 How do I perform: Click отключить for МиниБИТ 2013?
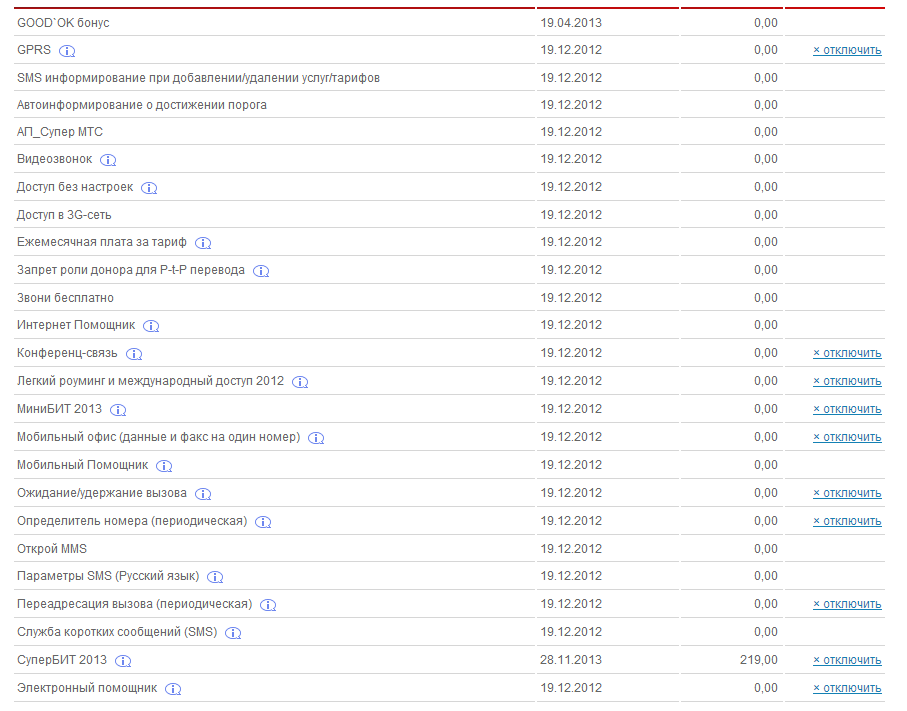847,409
